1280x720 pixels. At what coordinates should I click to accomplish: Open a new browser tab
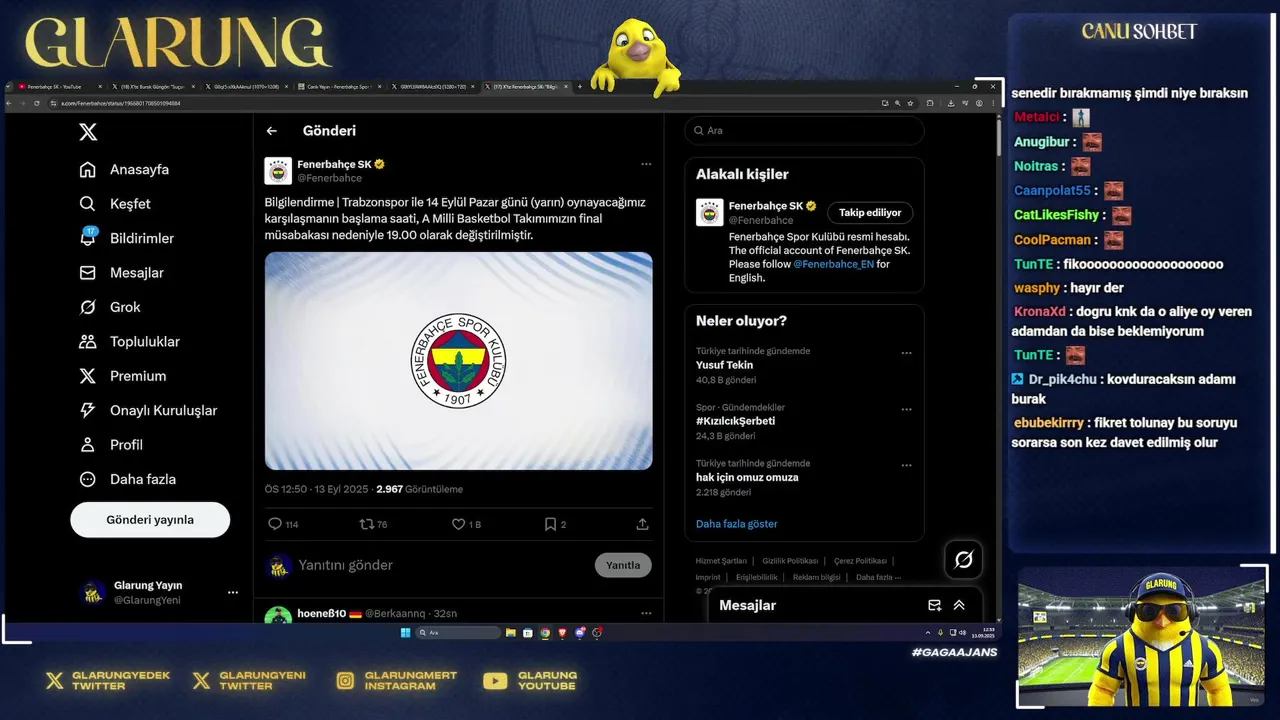[580, 87]
